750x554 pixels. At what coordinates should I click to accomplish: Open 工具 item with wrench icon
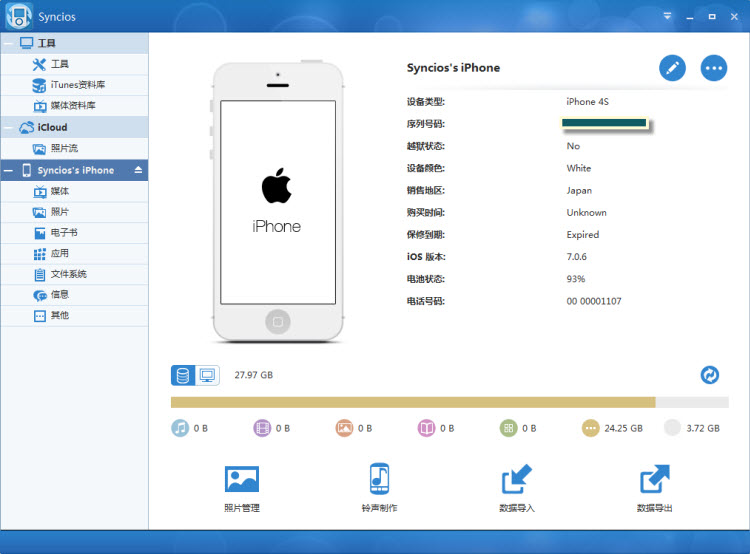[x=74, y=64]
